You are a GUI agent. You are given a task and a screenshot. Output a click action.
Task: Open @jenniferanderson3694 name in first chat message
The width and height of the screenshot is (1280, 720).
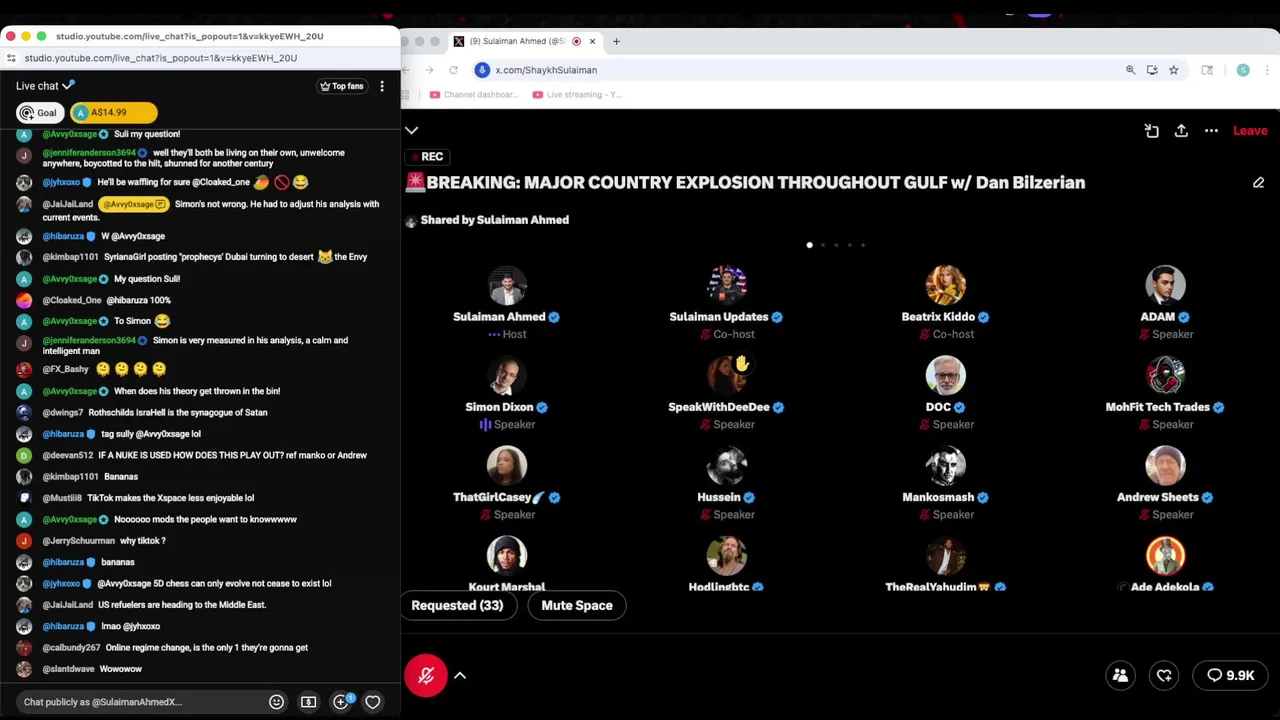89,153
